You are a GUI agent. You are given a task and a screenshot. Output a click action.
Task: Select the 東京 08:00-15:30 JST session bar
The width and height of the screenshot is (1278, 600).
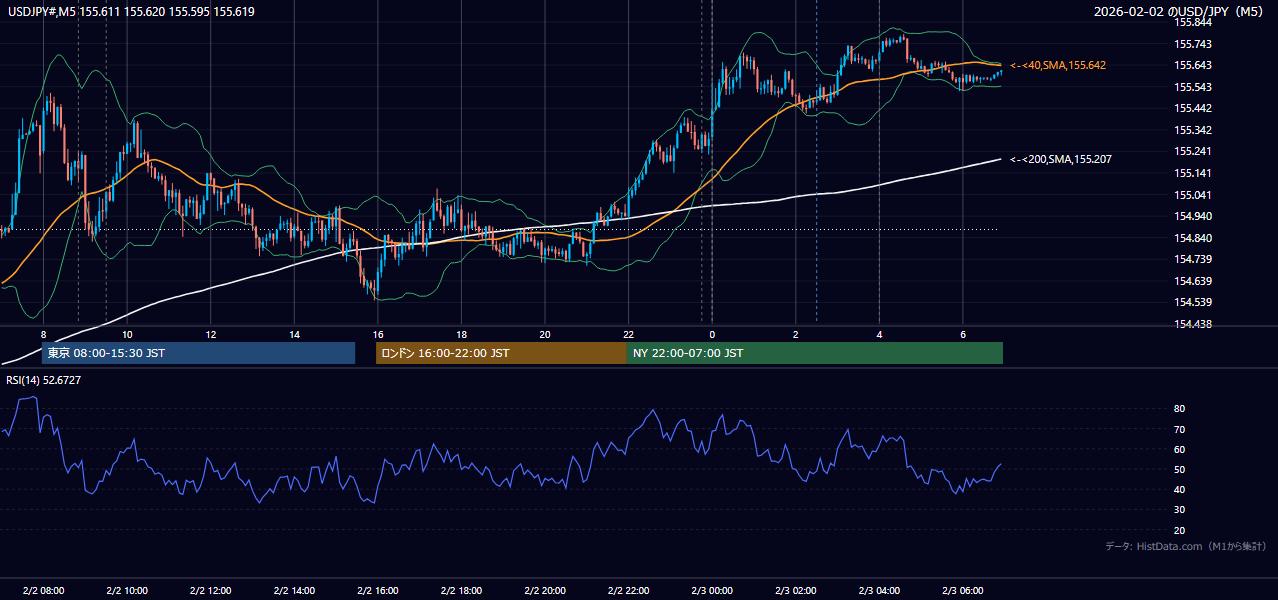coord(198,353)
